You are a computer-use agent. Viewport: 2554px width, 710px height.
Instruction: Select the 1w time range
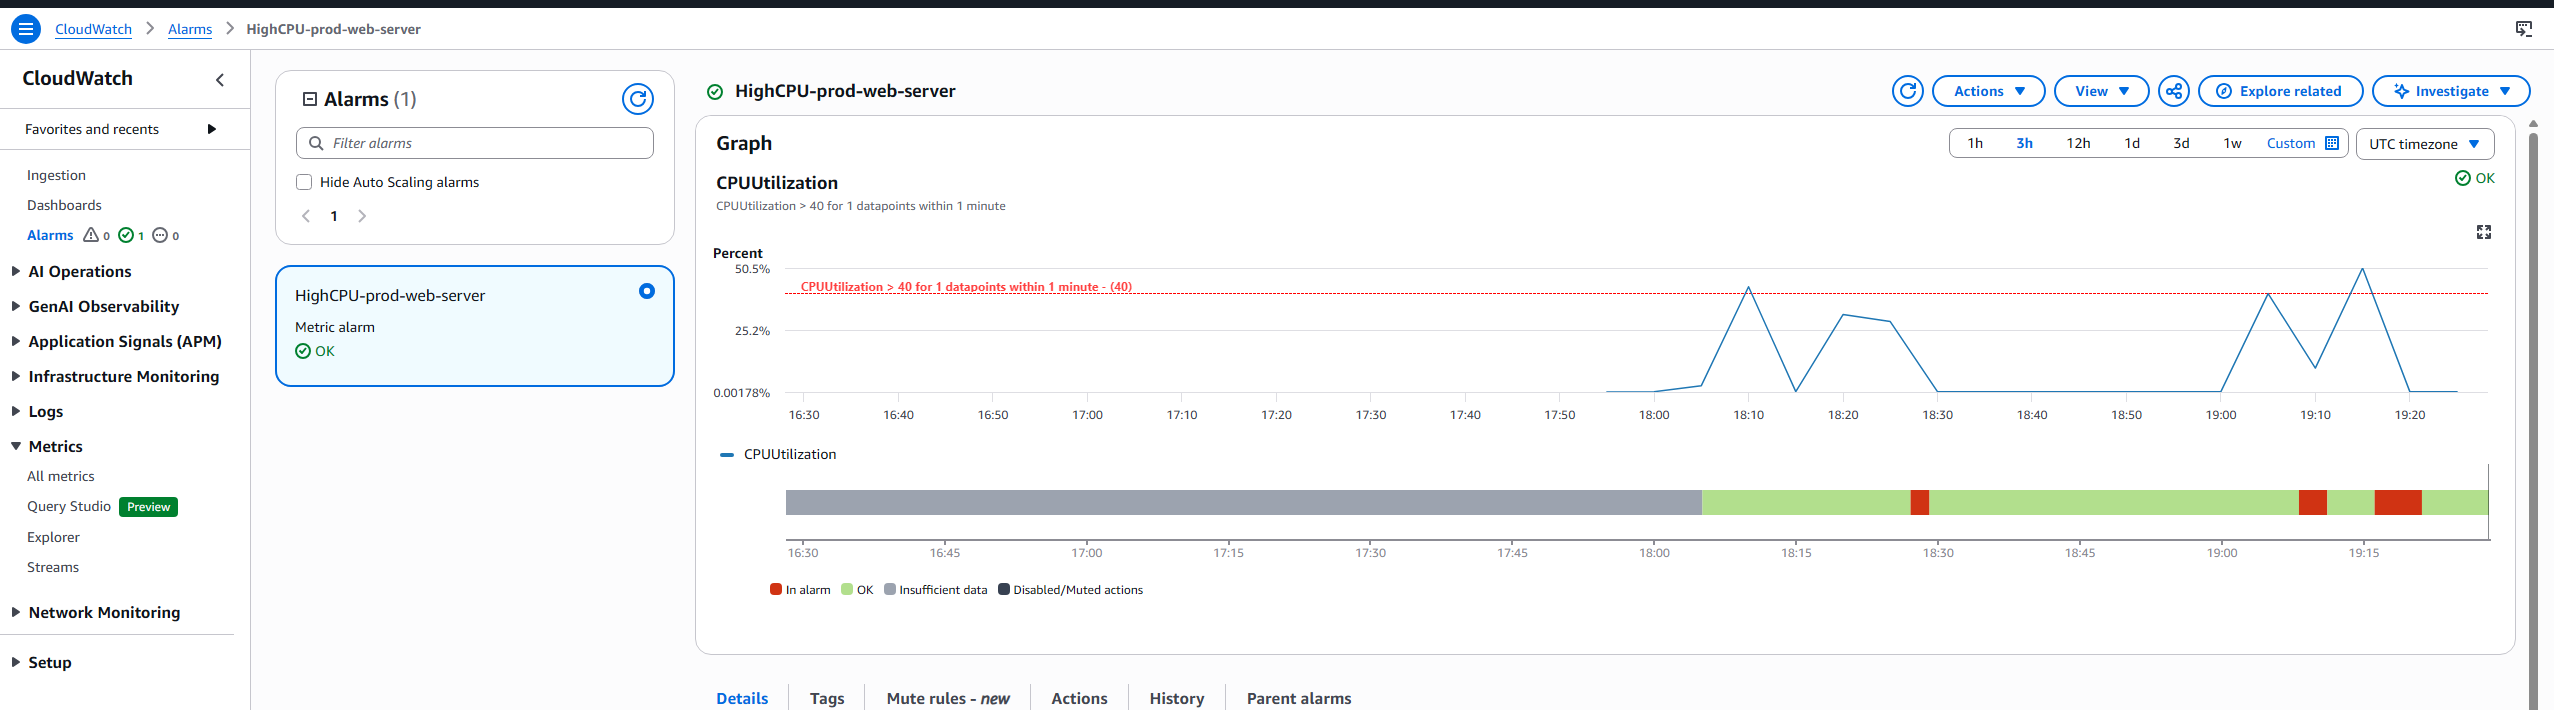pyautogui.click(x=2232, y=143)
